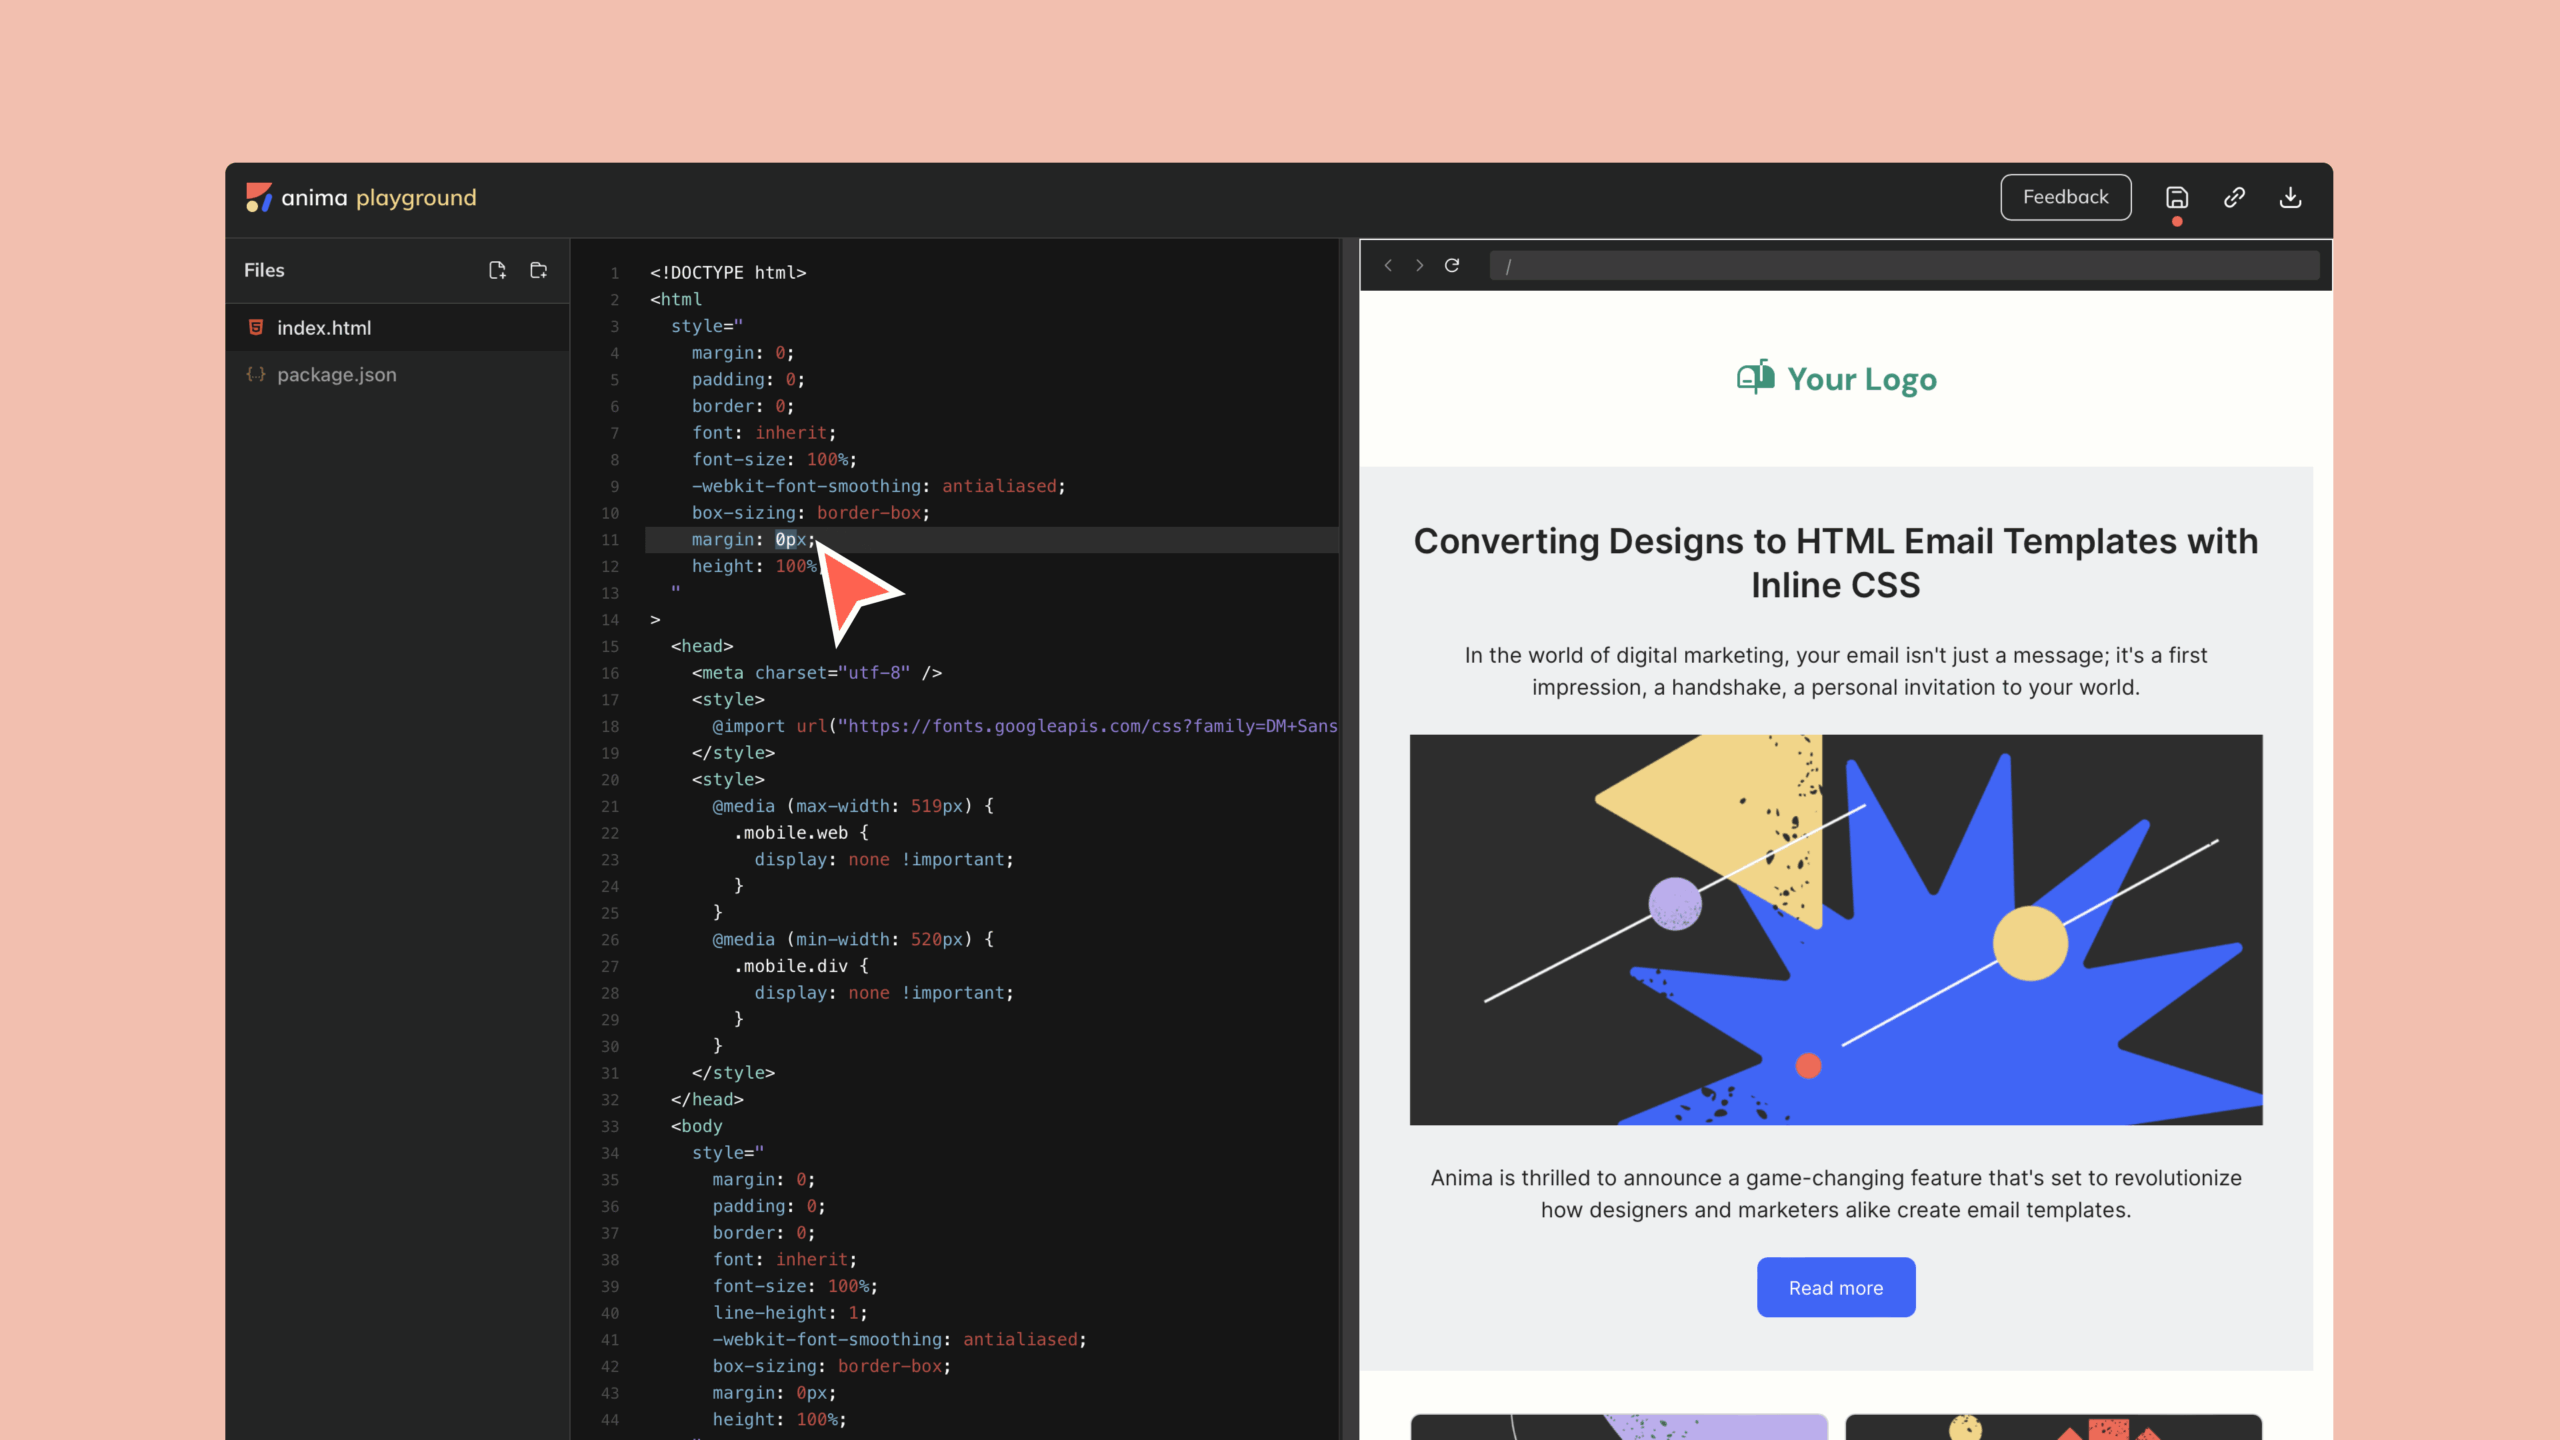
Task: Click the browser refresh icon
Action: pyautogui.click(x=1451, y=264)
